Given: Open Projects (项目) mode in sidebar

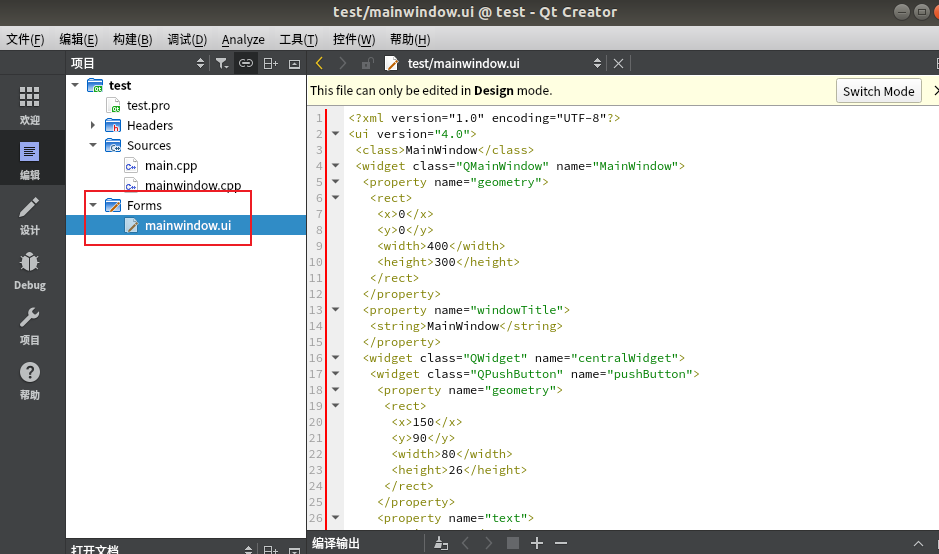Looking at the screenshot, I should [x=29, y=325].
